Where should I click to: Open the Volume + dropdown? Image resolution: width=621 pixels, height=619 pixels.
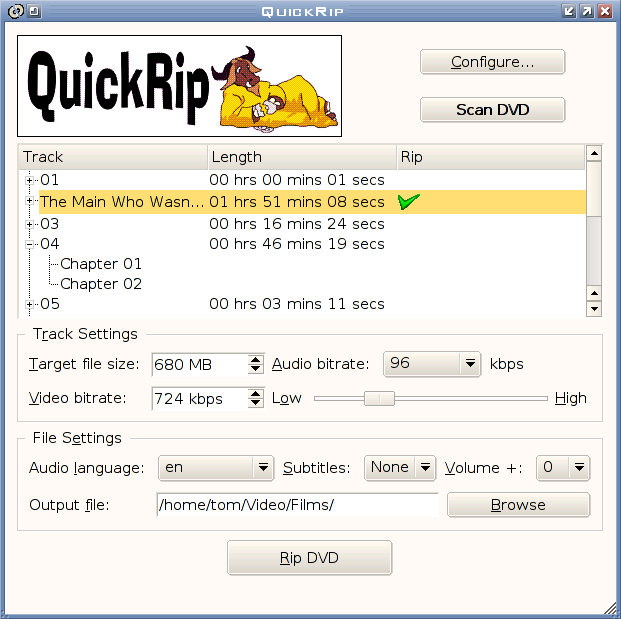(x=563, y=468)
